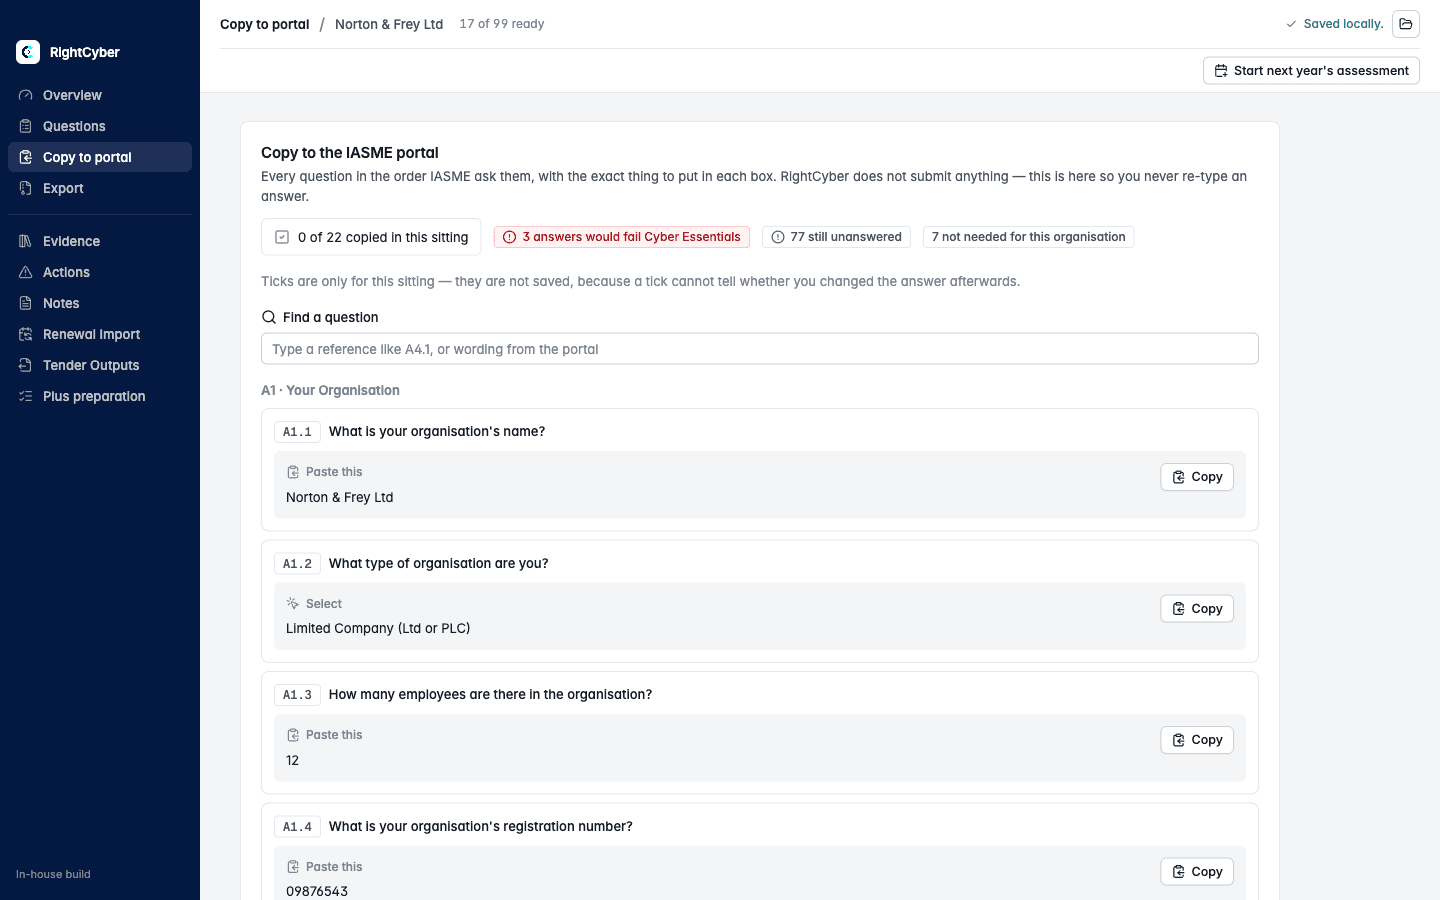Click the Select pointer icon in question A1.2

(x=293, y=604)
